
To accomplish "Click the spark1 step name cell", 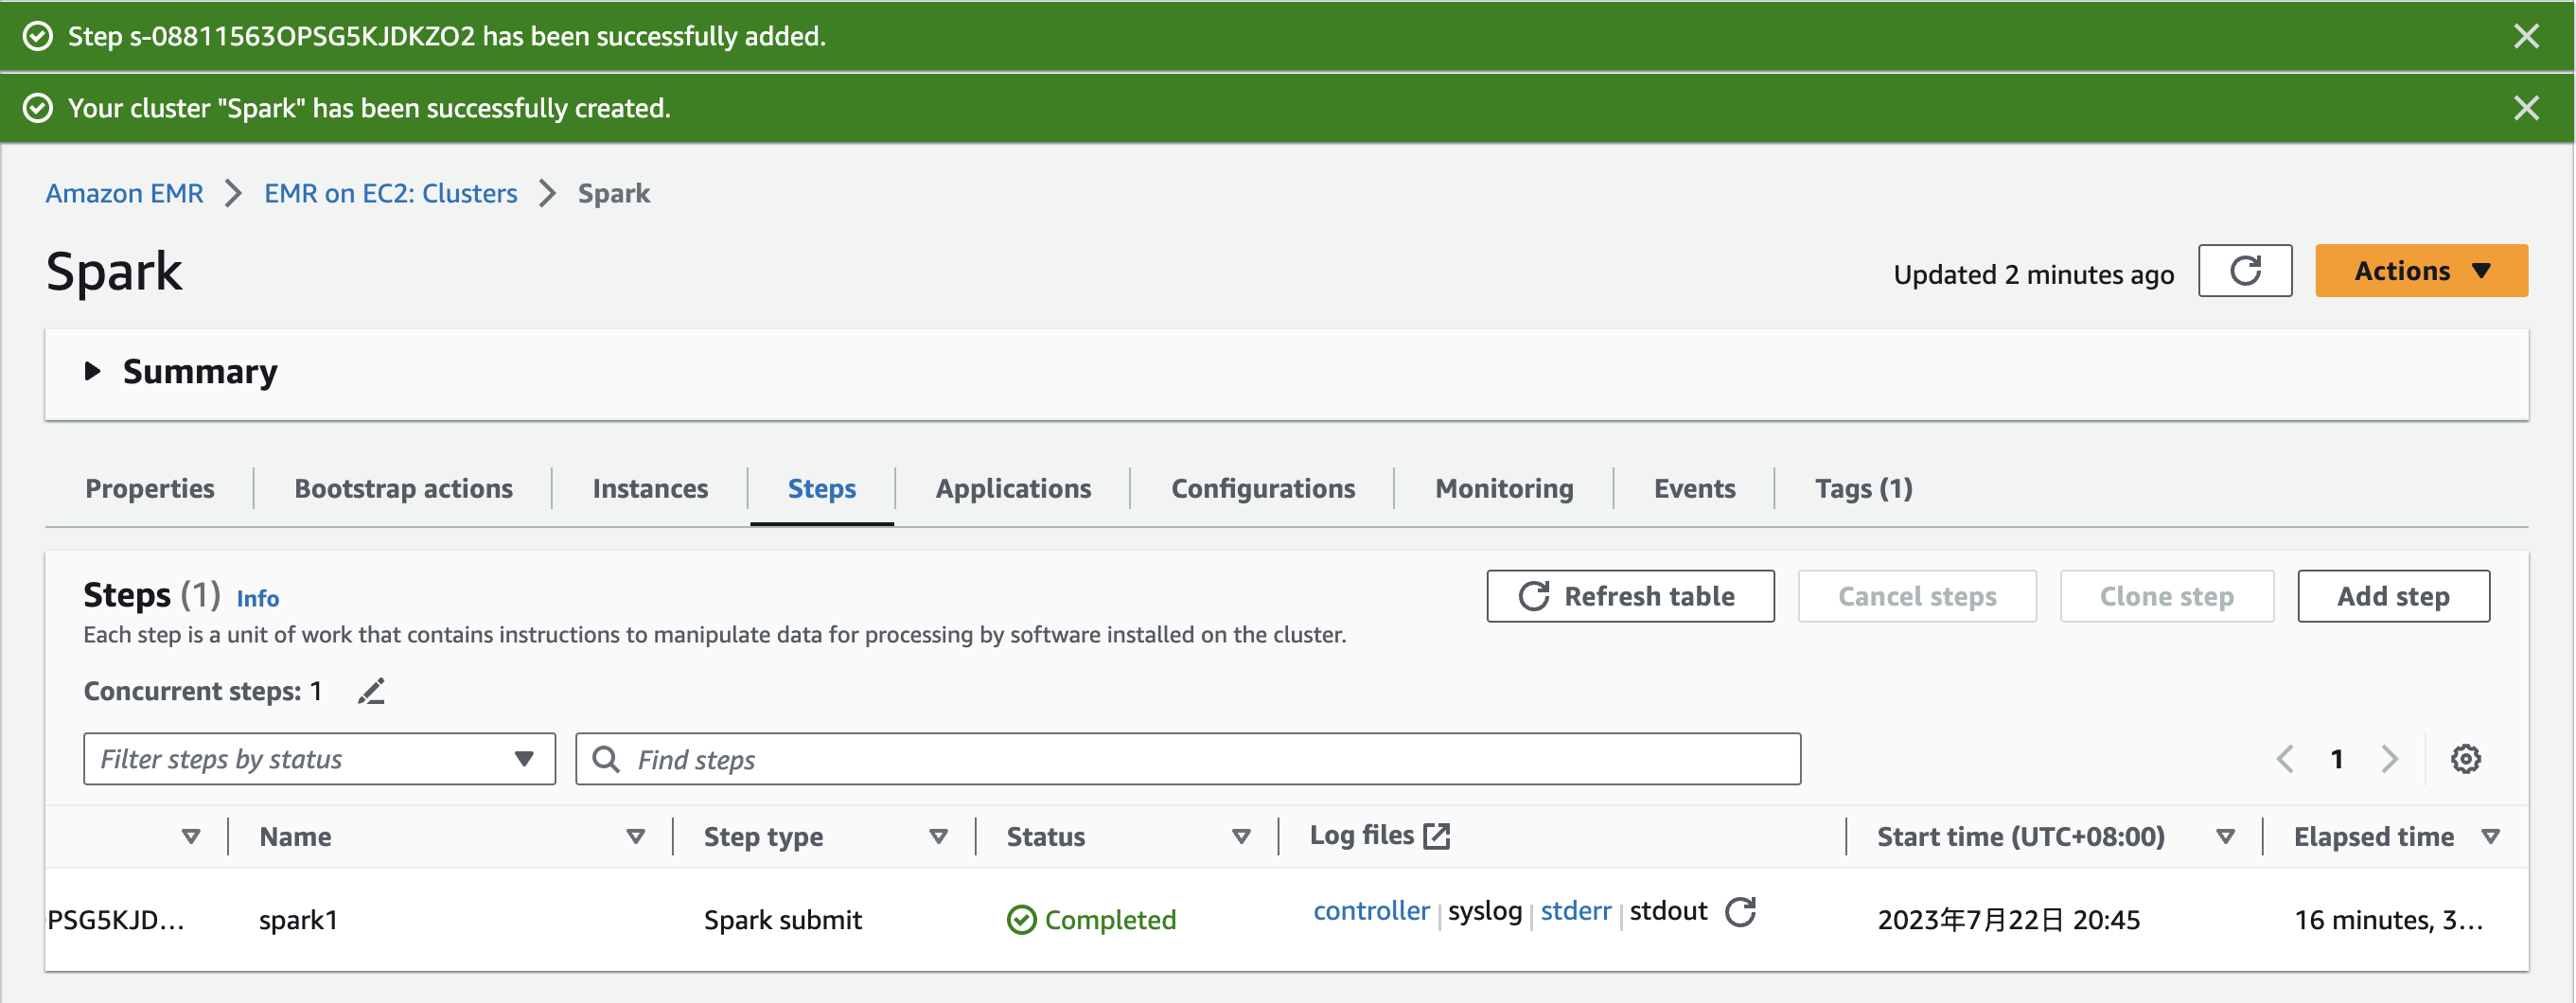I will [298, 920].
